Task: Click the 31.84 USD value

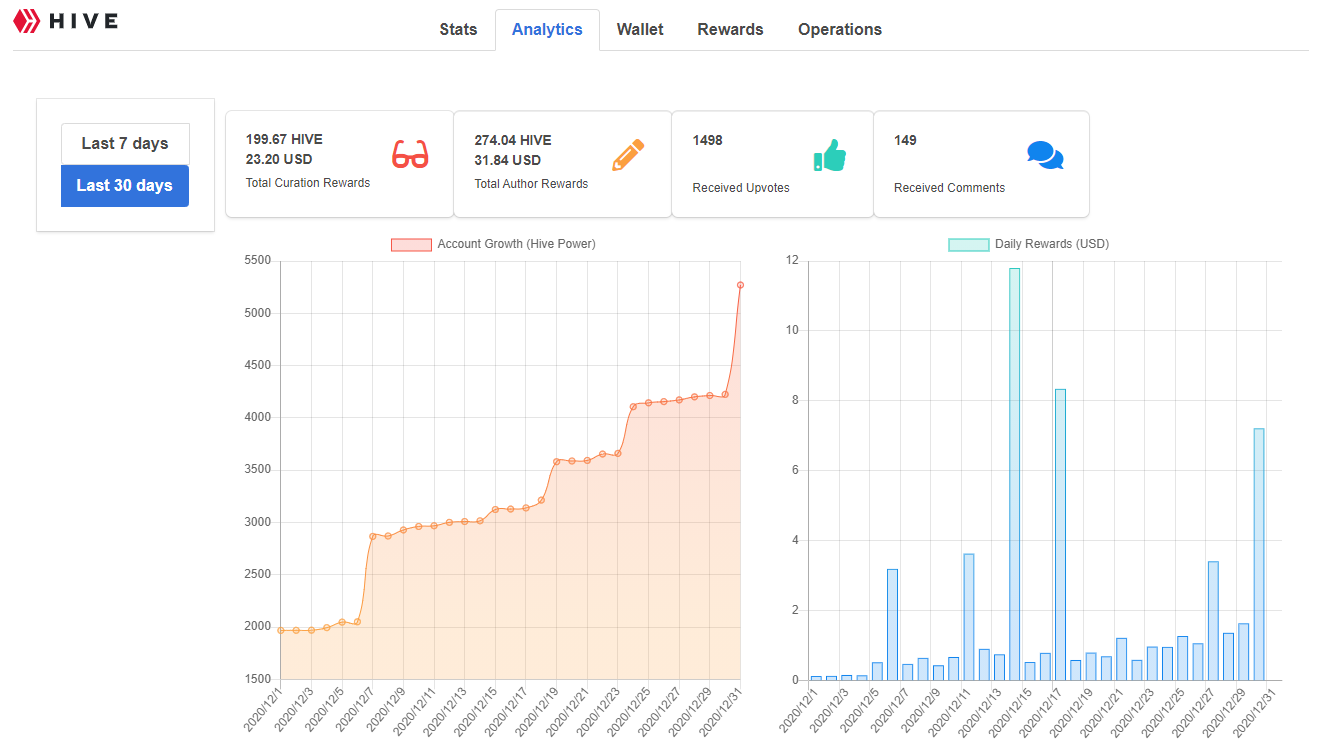Action: (x=508, y=160)
